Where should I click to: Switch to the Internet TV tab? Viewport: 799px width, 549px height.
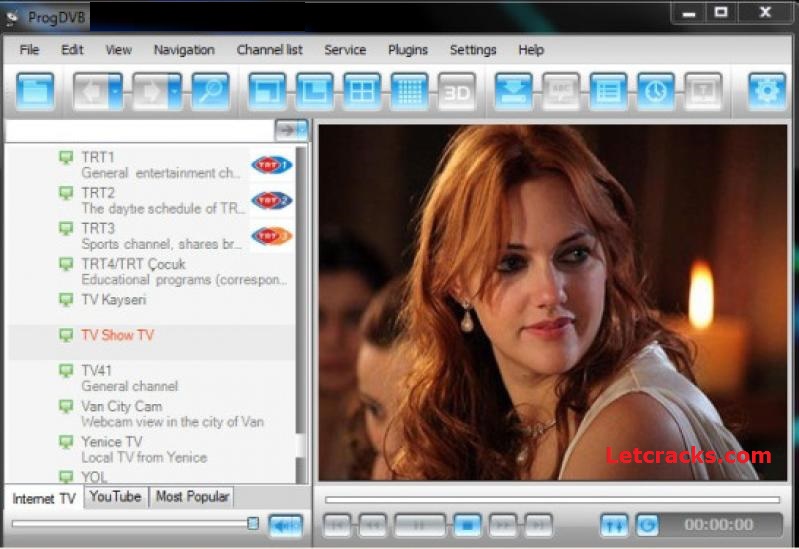pos(44,498)
